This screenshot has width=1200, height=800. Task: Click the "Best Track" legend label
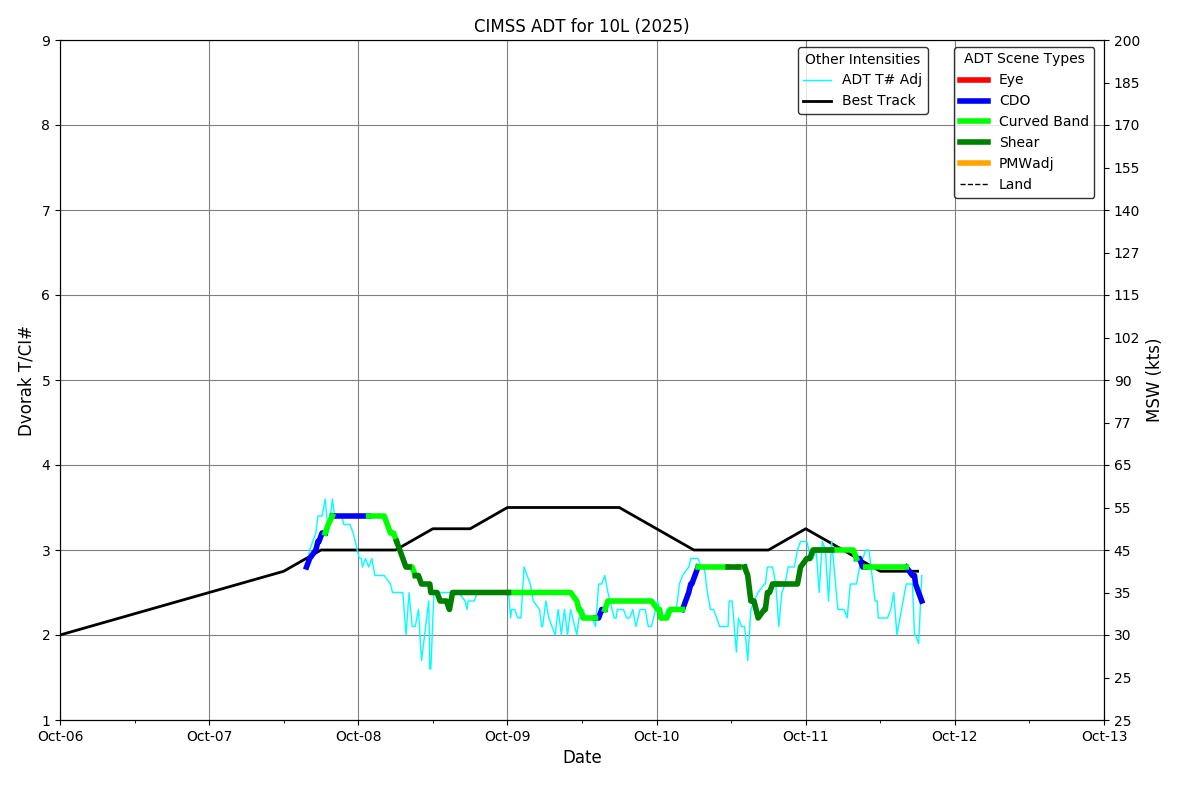[878, 101]
